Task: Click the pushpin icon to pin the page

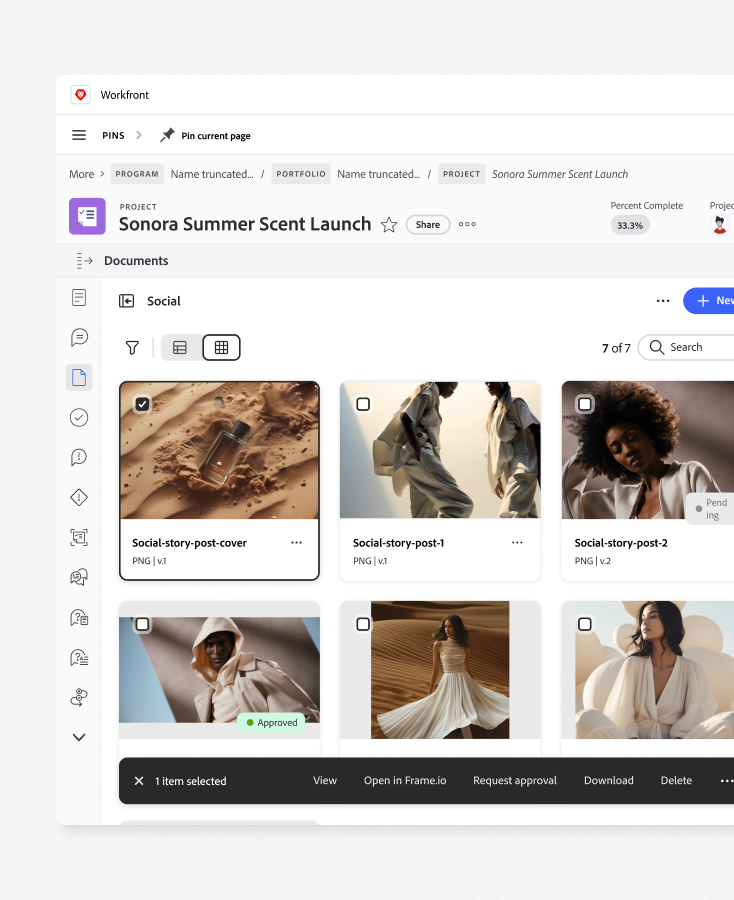Action: (x=167, y=135)
